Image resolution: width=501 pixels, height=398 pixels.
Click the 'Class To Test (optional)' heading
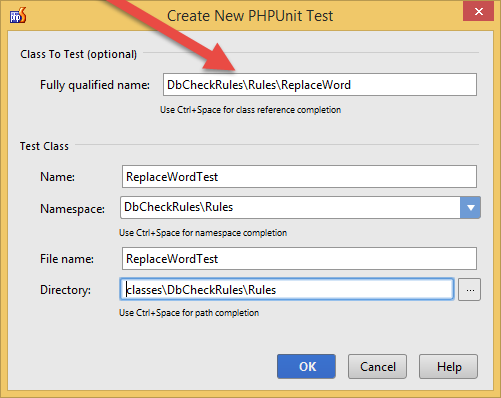tap(79, 54)
